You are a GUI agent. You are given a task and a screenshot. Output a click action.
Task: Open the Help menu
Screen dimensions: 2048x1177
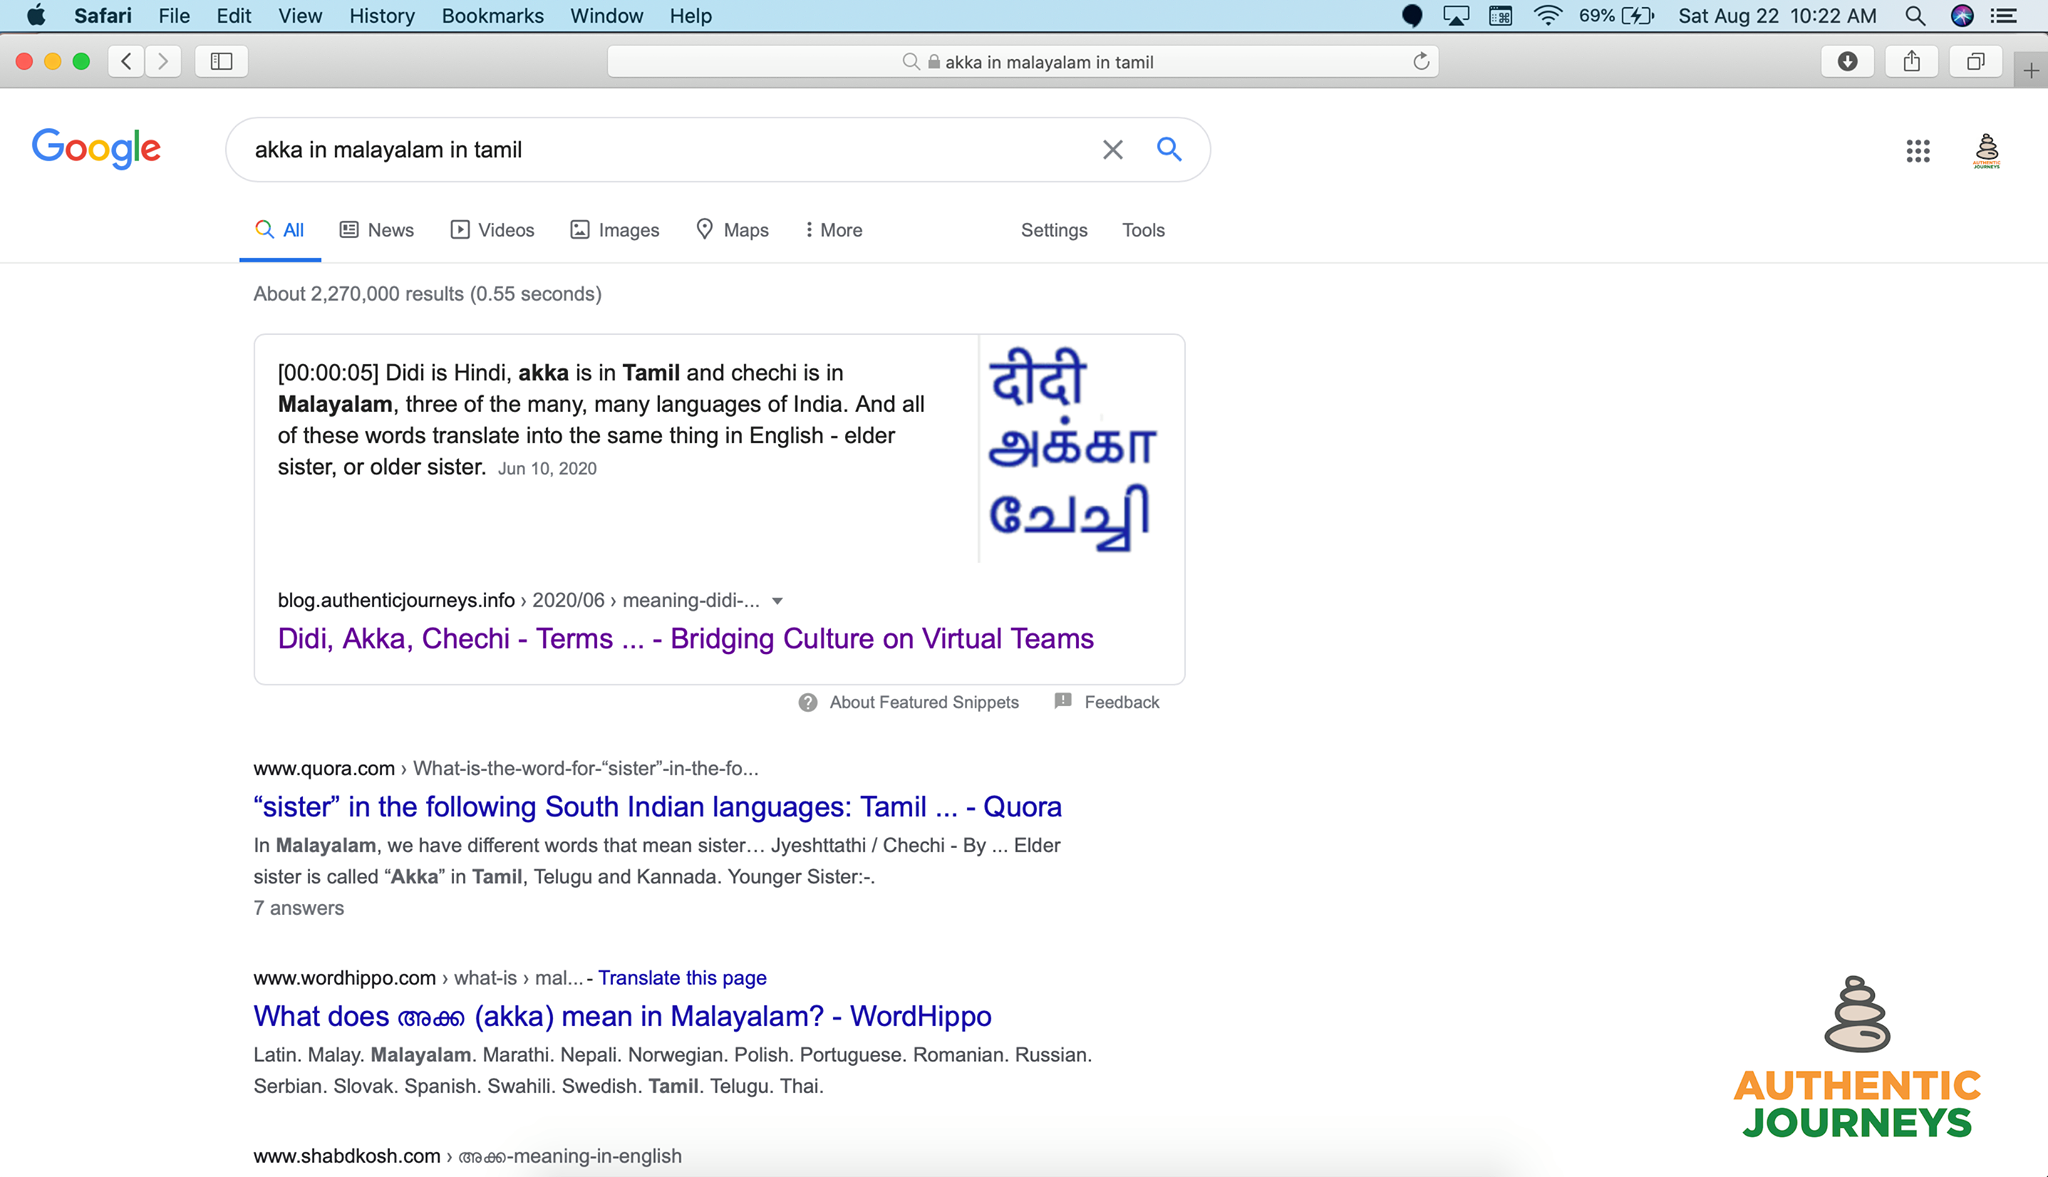click(691, 16)
